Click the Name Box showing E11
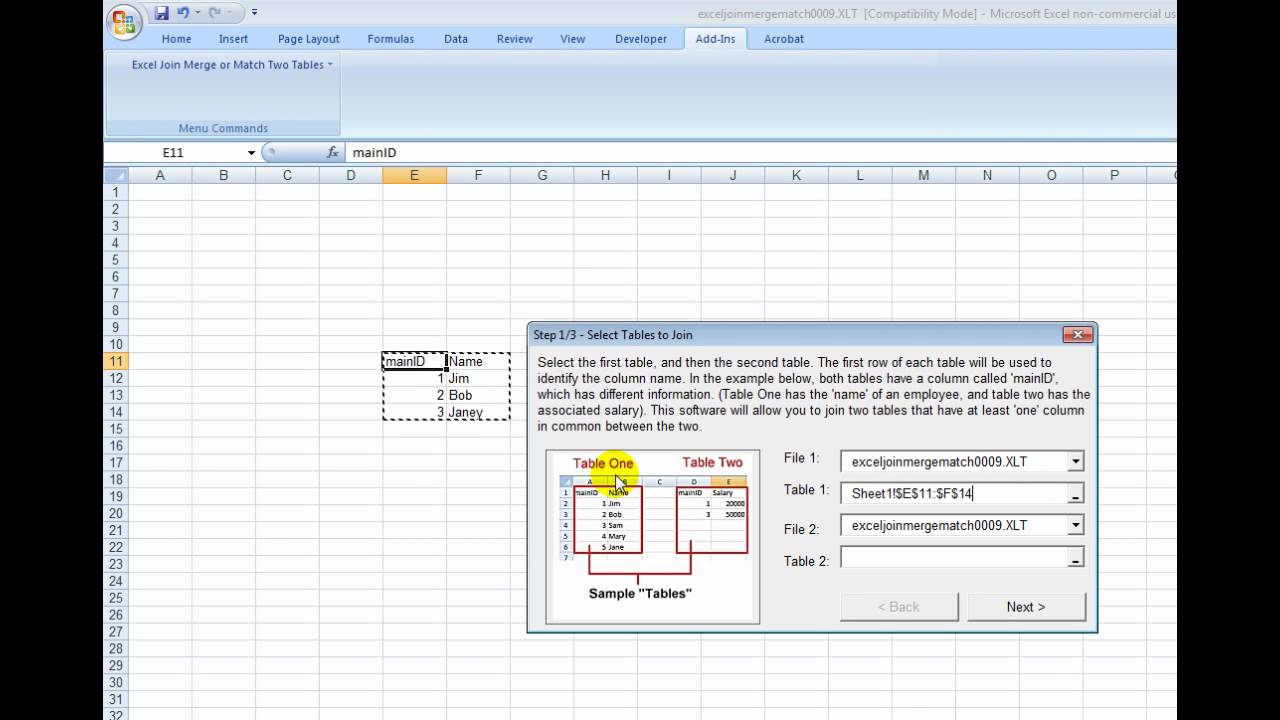Image resolution: width=1280 pixels, height=720 pixels. coord(174,152)
